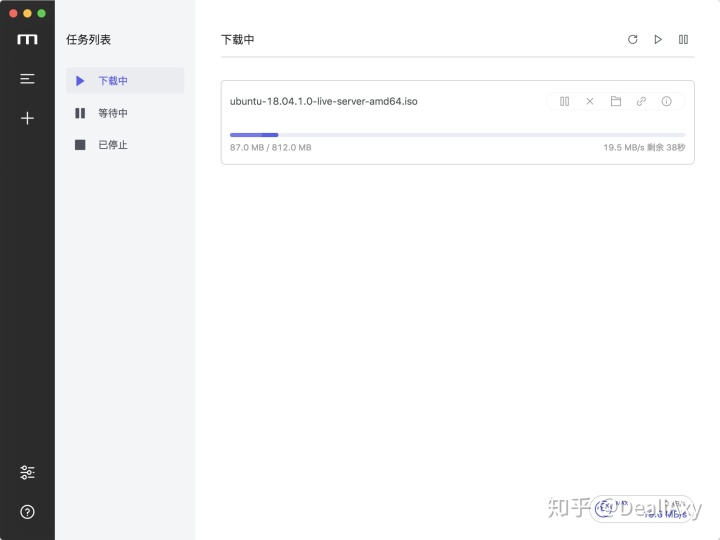Click the 19.5 MB/s remaining time text
720x540 pixels.
(644, 147)
